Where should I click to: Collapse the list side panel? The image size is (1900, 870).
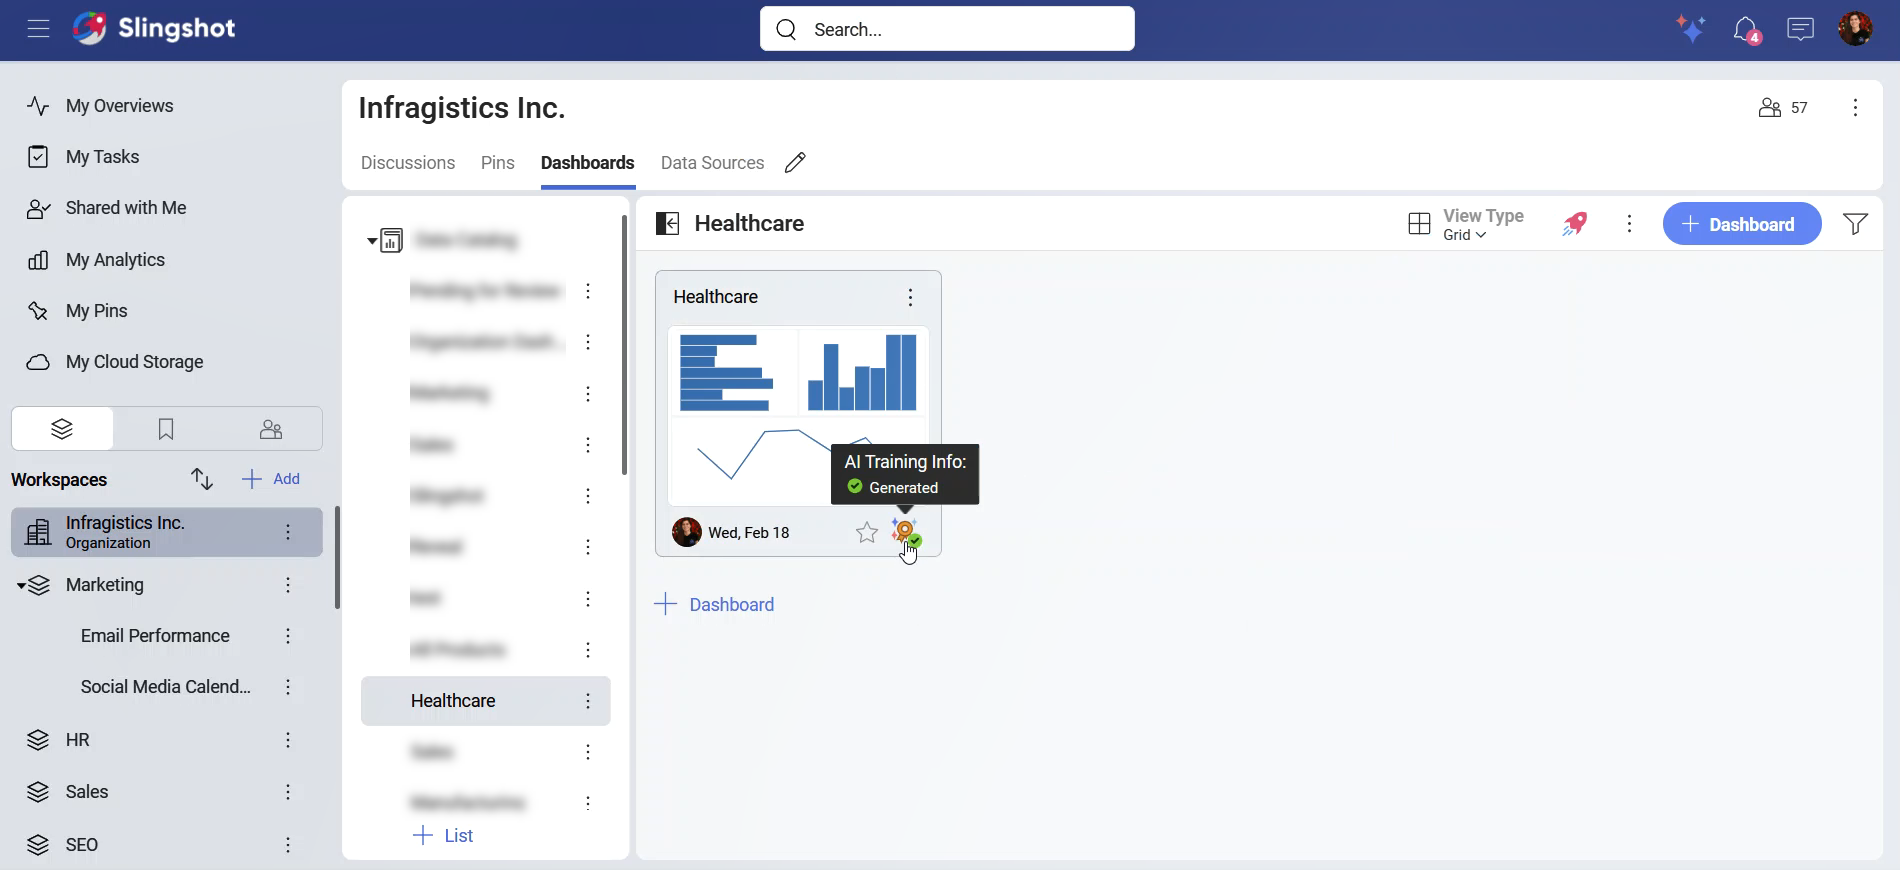click(667, 224)
